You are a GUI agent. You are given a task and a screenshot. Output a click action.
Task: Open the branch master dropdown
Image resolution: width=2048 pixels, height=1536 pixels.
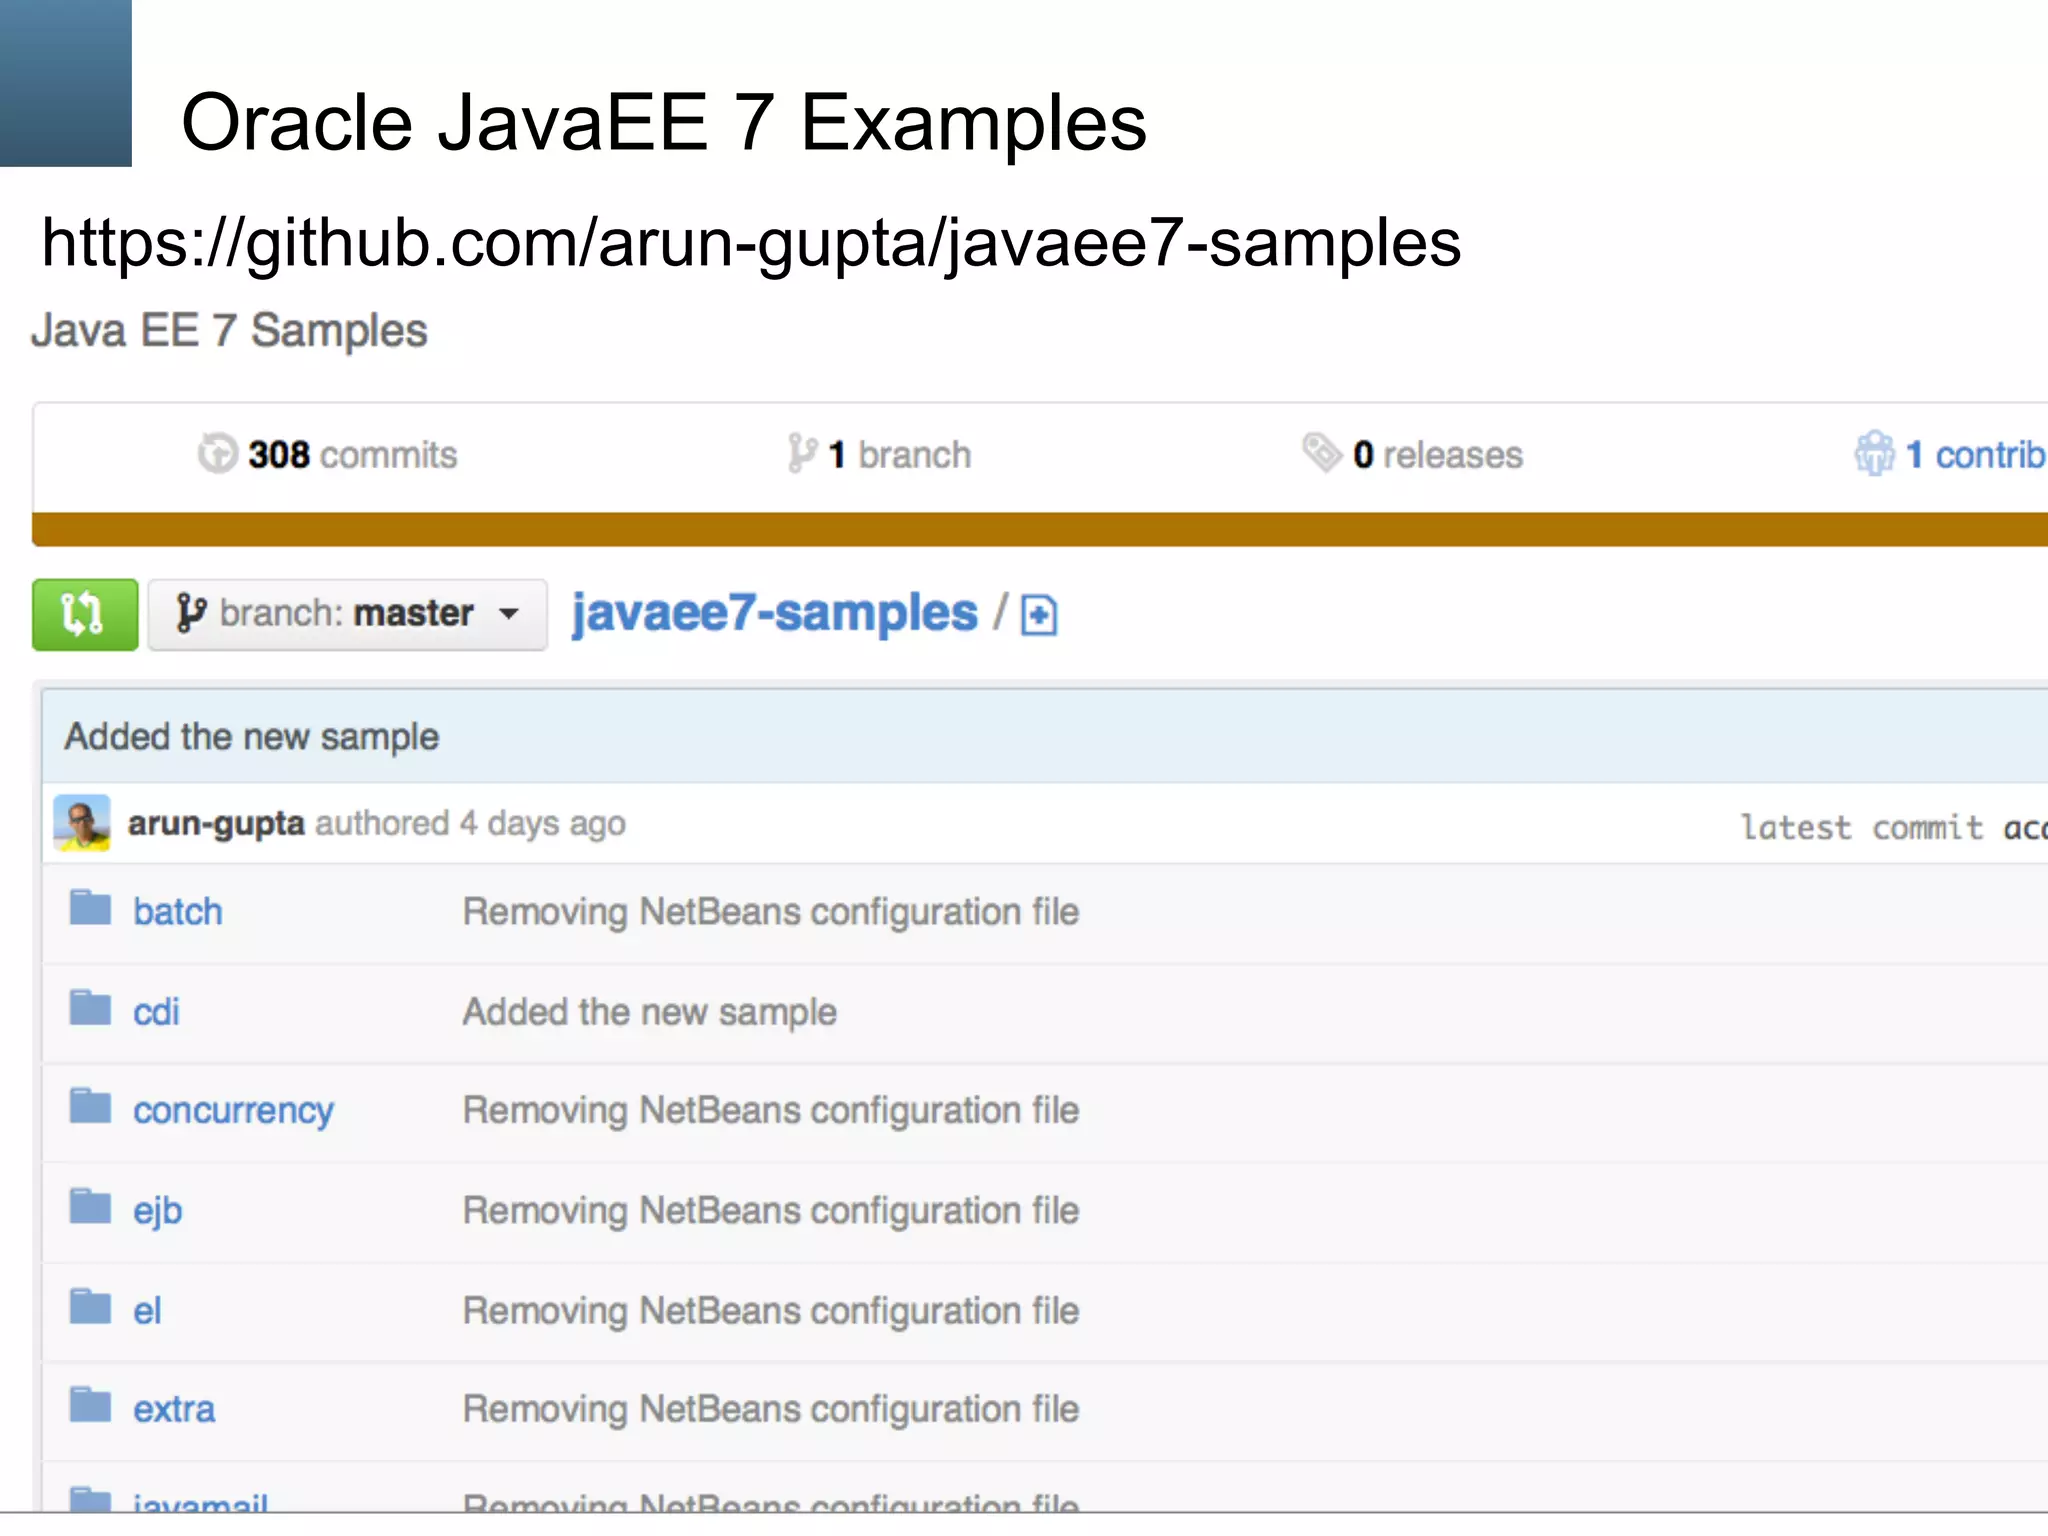tap(347, 614)
